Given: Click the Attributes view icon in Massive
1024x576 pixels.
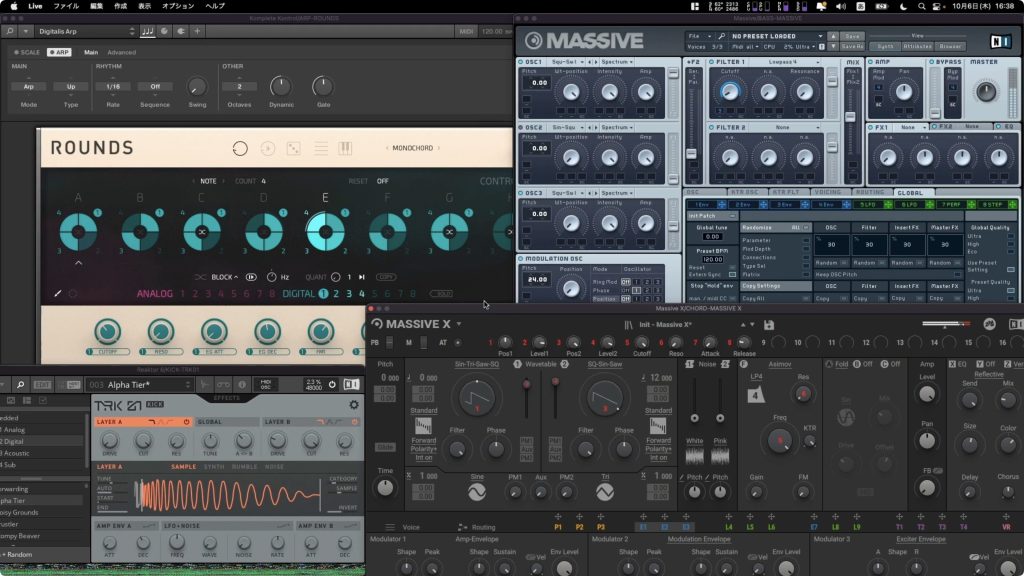Looking at the screenshot, I should (918, 46).
